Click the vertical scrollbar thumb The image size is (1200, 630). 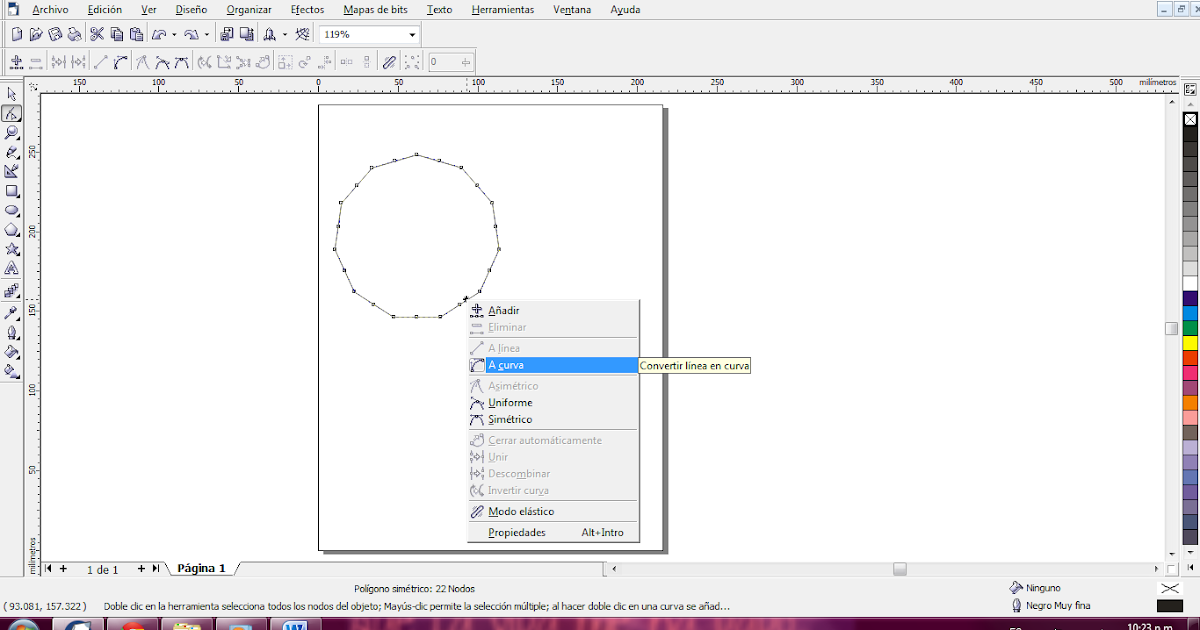[1171, 328]
